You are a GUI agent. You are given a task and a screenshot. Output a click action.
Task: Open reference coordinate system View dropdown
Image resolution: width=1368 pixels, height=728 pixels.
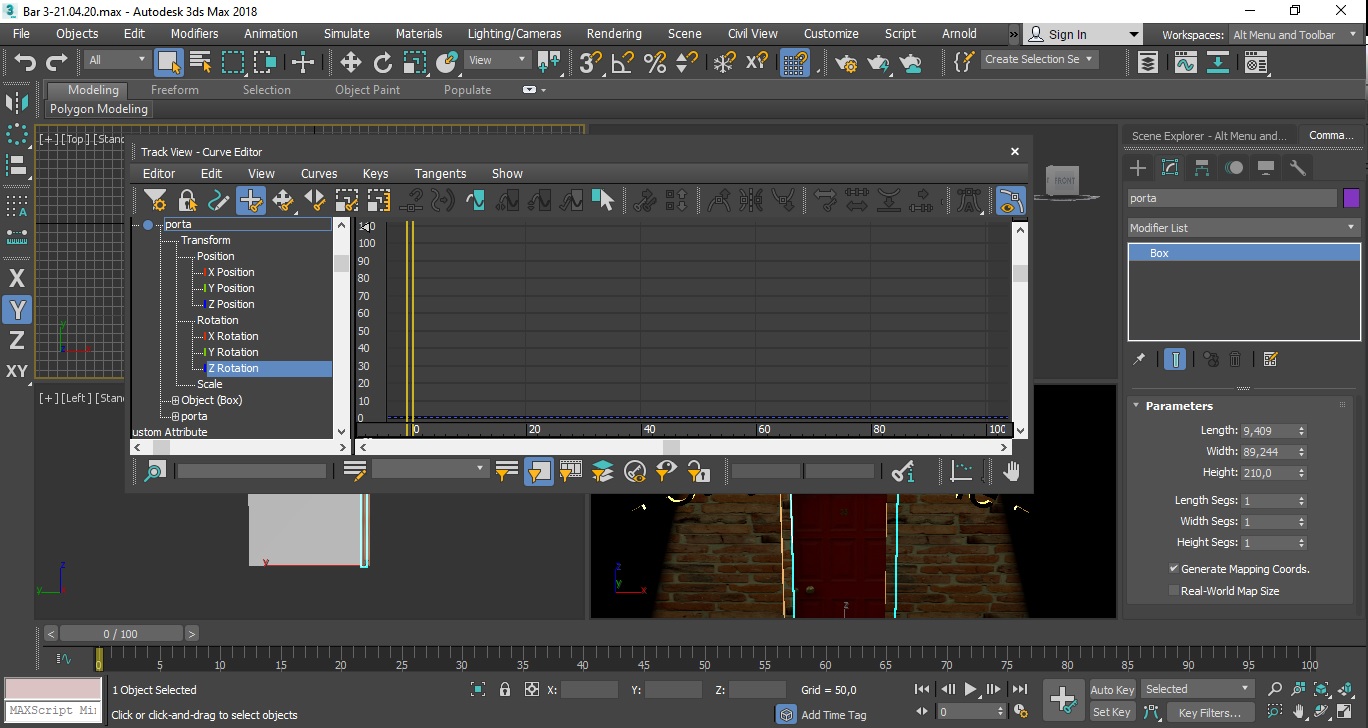click(x=497, y=60)
